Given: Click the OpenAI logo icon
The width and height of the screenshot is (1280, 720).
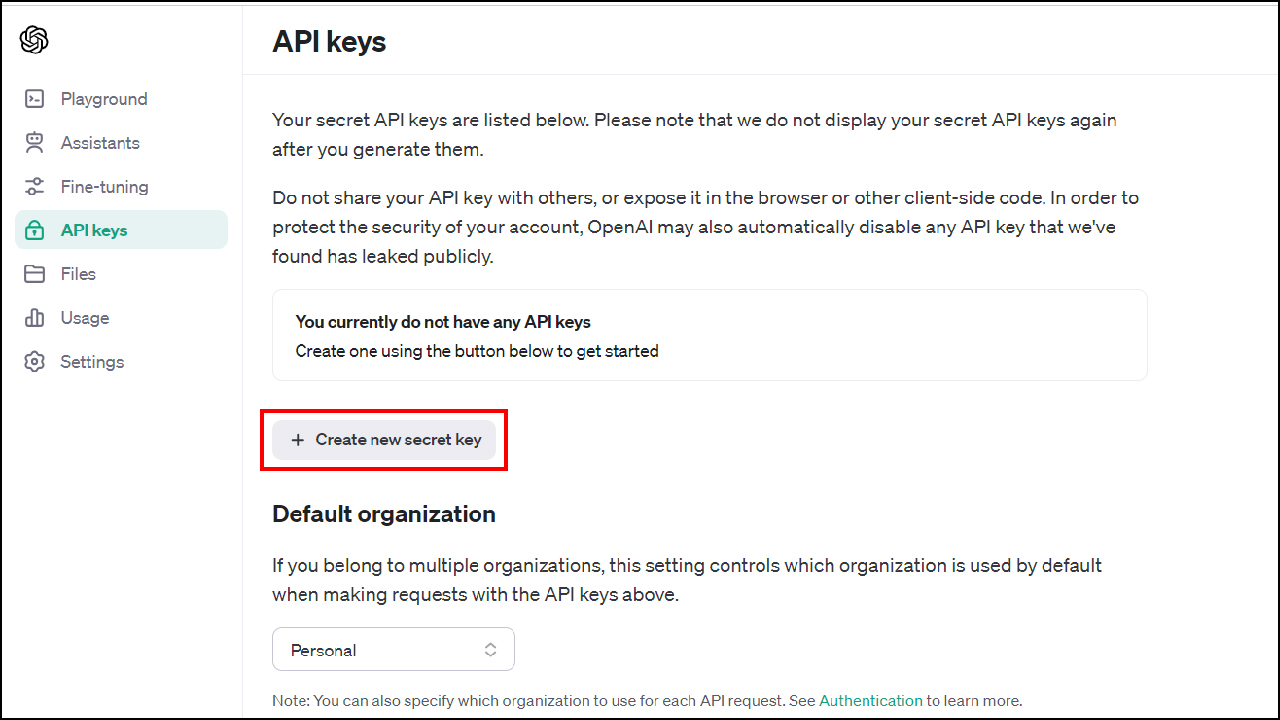Looking at the screenshot, I should click(34, 40).
